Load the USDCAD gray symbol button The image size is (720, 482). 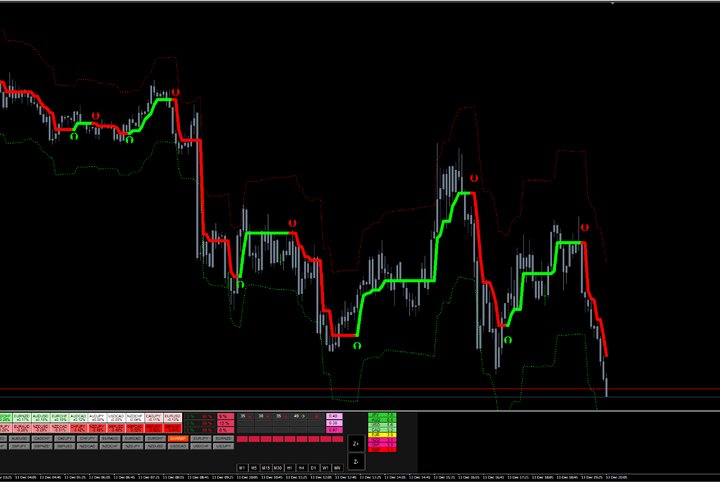(178, 446)
